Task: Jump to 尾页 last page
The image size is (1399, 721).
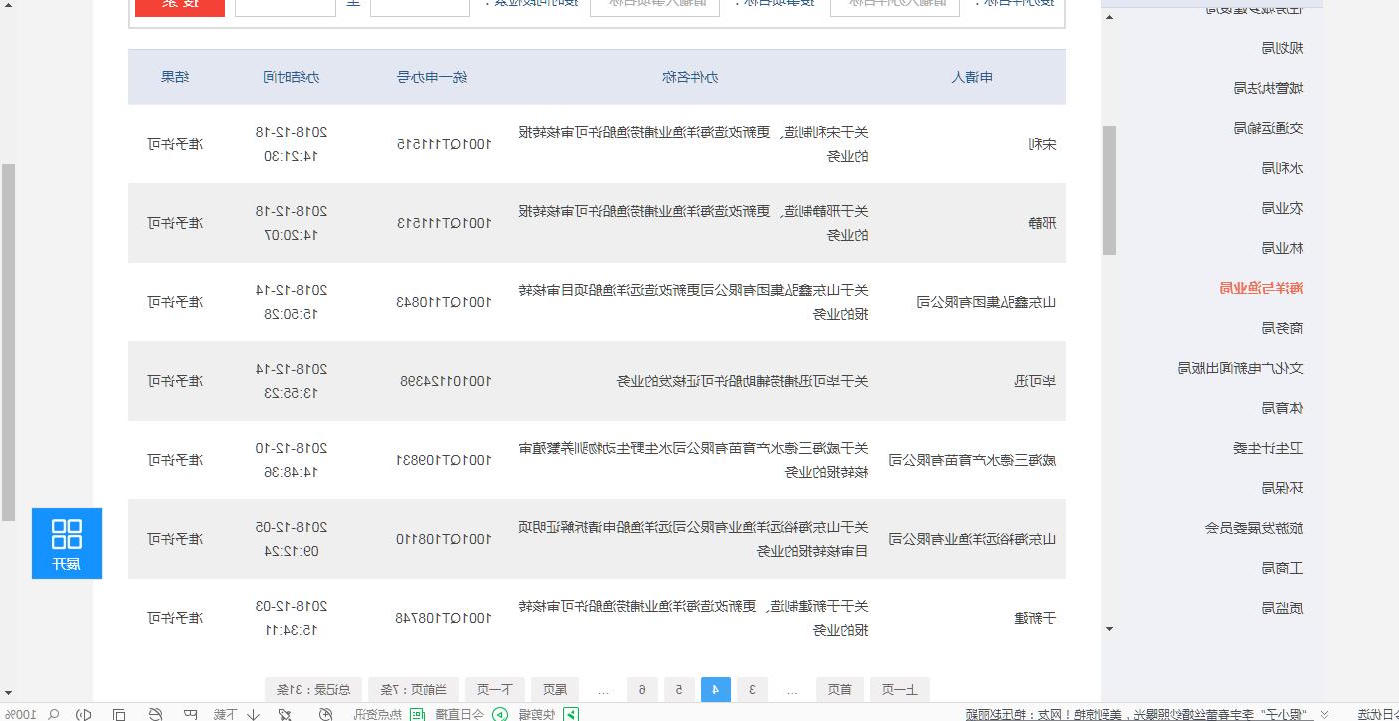Action: coord(554,690)
